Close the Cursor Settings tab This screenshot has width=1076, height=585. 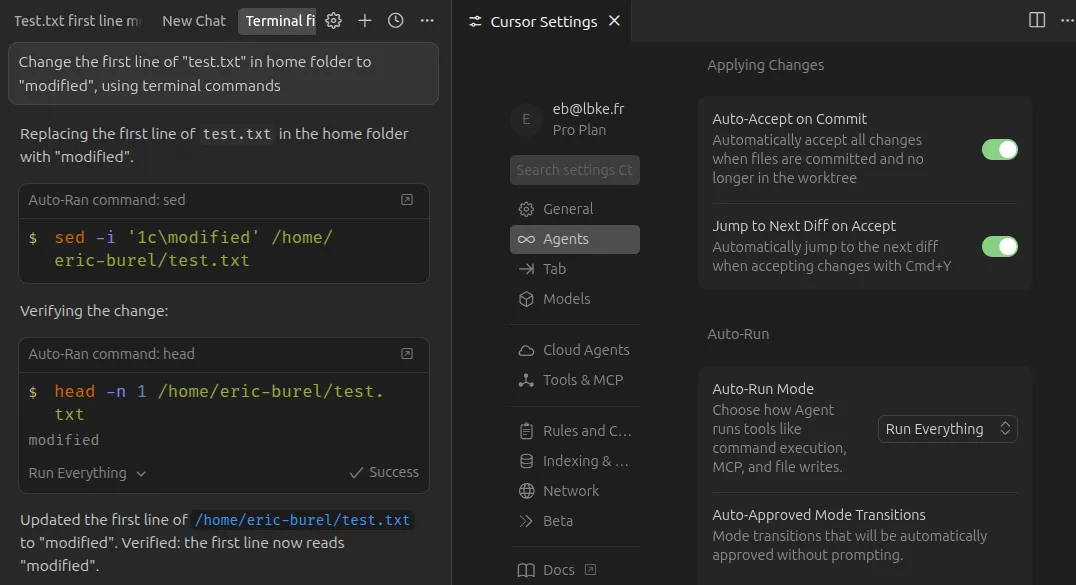614,21
